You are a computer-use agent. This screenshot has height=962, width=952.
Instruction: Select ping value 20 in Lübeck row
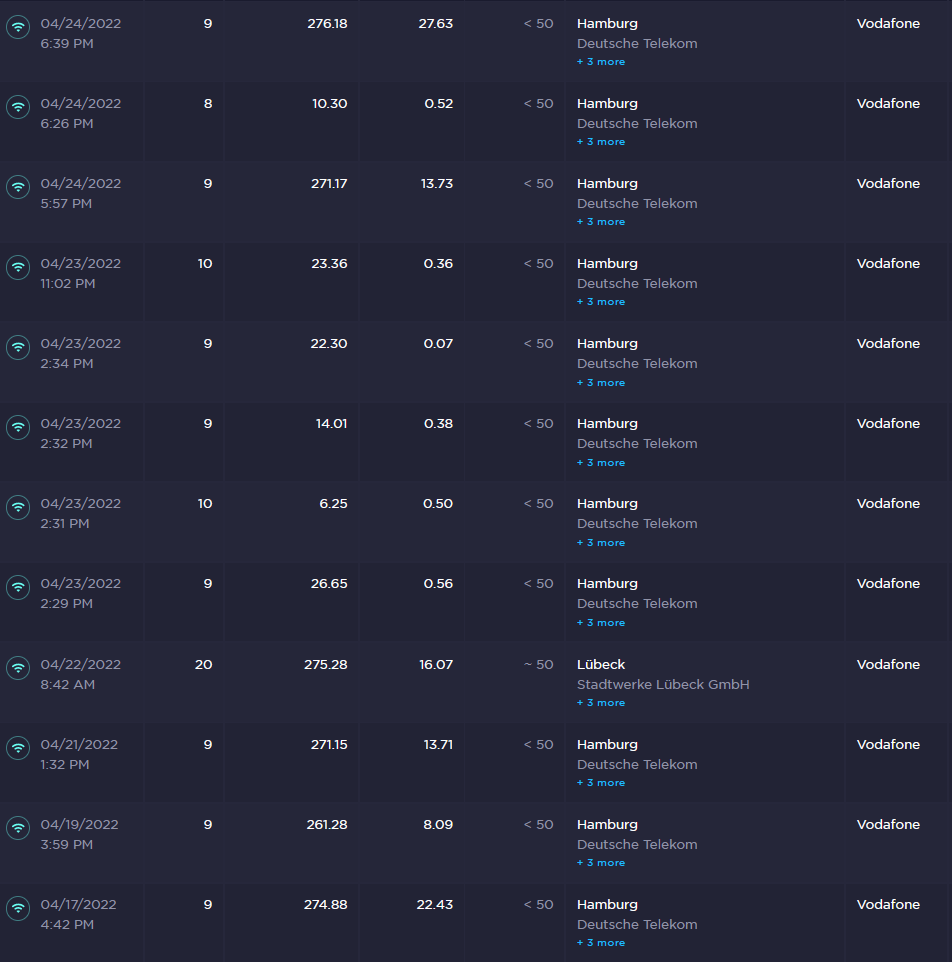coord(204,665)
